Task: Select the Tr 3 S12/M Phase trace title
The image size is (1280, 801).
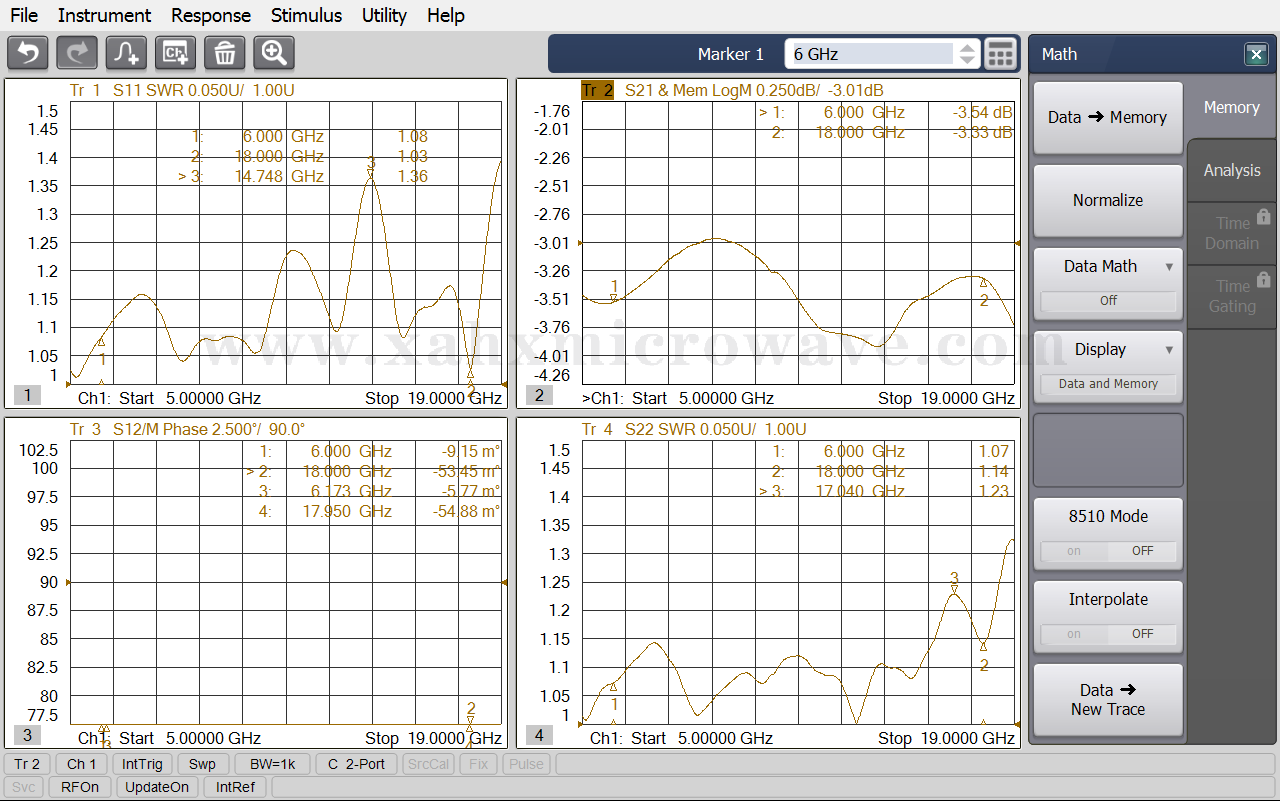Action: point(187,429)
